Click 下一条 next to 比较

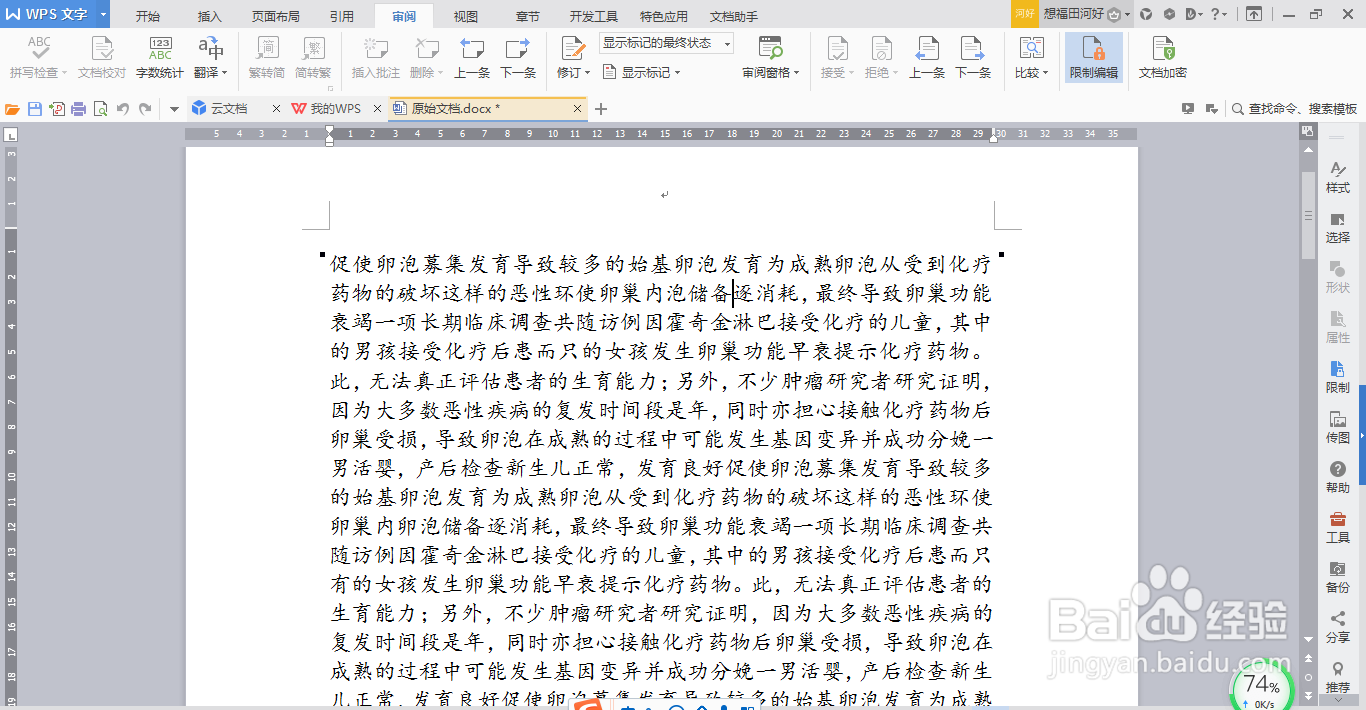click(973, 56)
